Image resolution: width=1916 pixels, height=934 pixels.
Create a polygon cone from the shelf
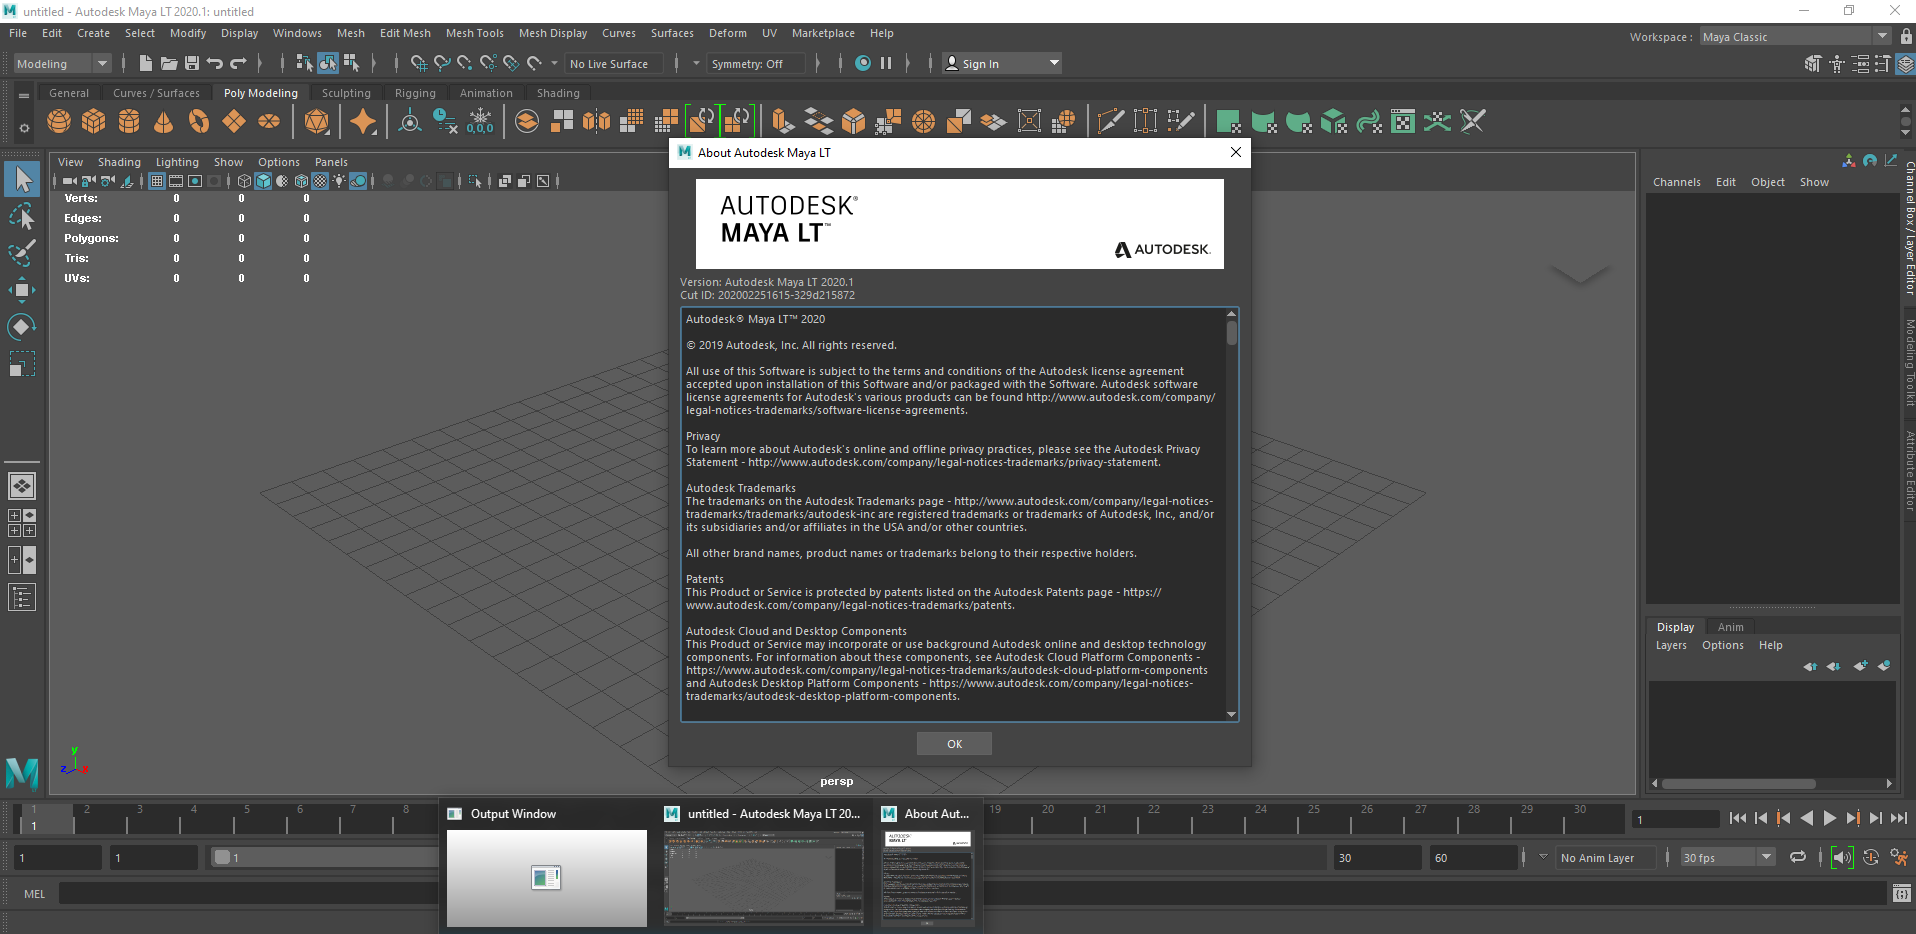[x=164, y=122]
